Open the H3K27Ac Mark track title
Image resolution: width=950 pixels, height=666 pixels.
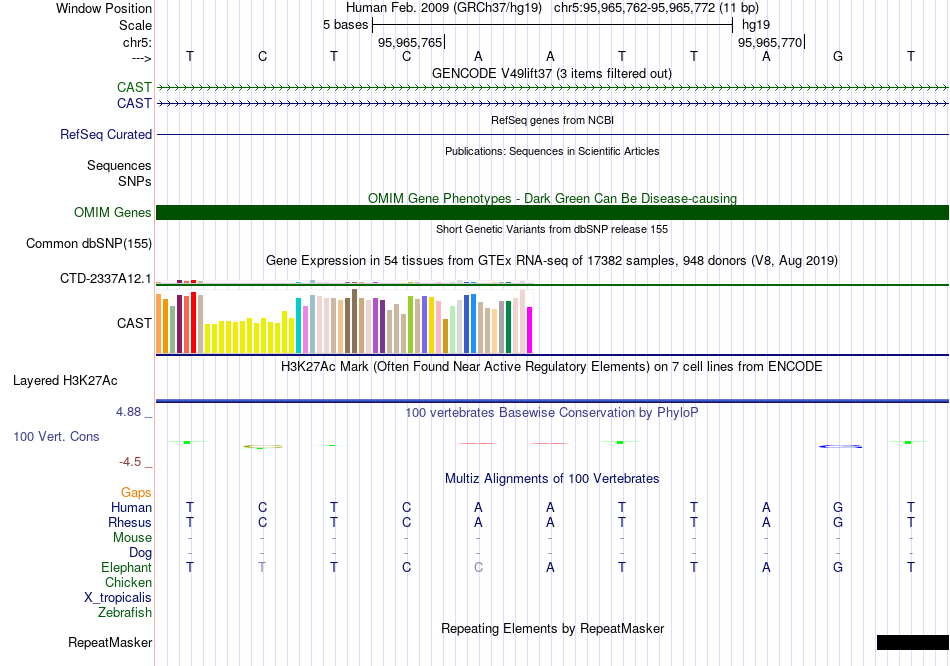point(552,367)
